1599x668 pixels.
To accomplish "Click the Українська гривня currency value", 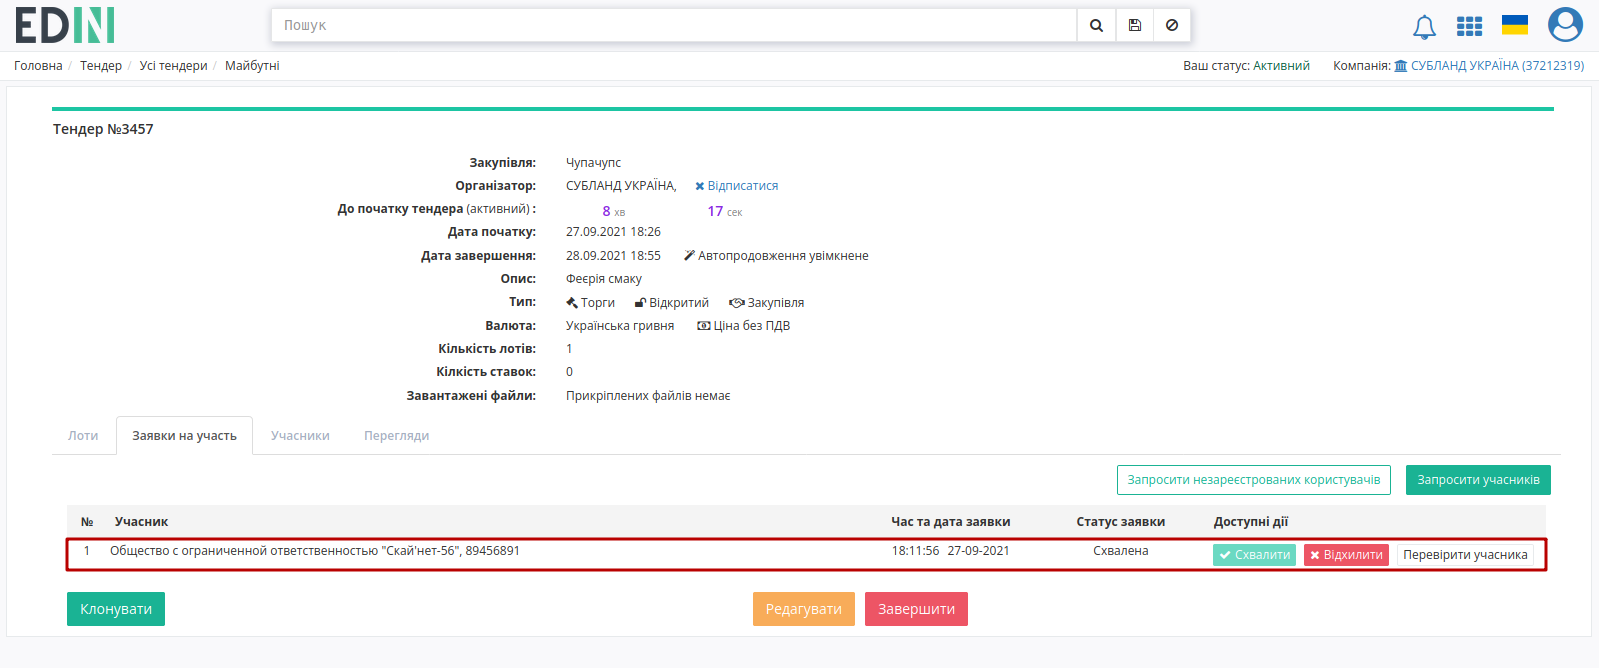I will (x=620, y=326).
